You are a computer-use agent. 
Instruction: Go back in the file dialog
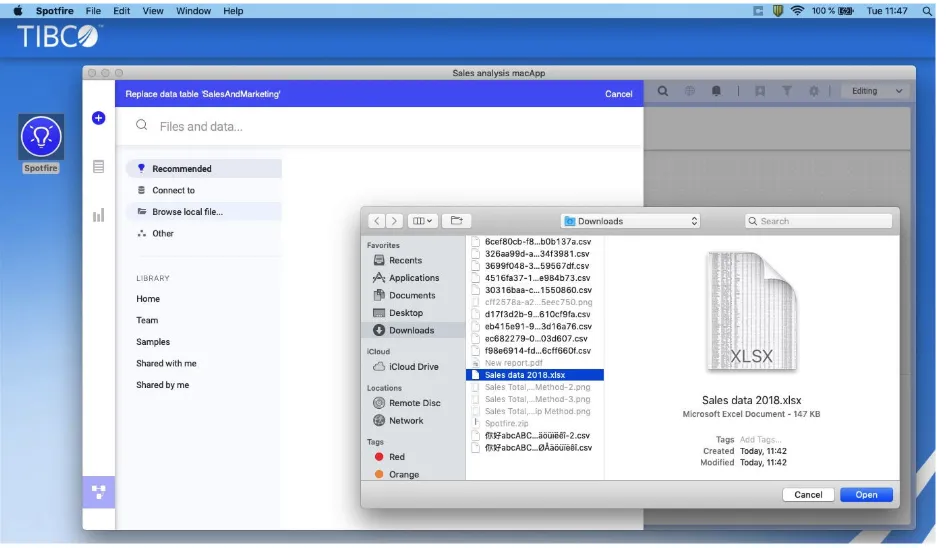tap(376, 221)
